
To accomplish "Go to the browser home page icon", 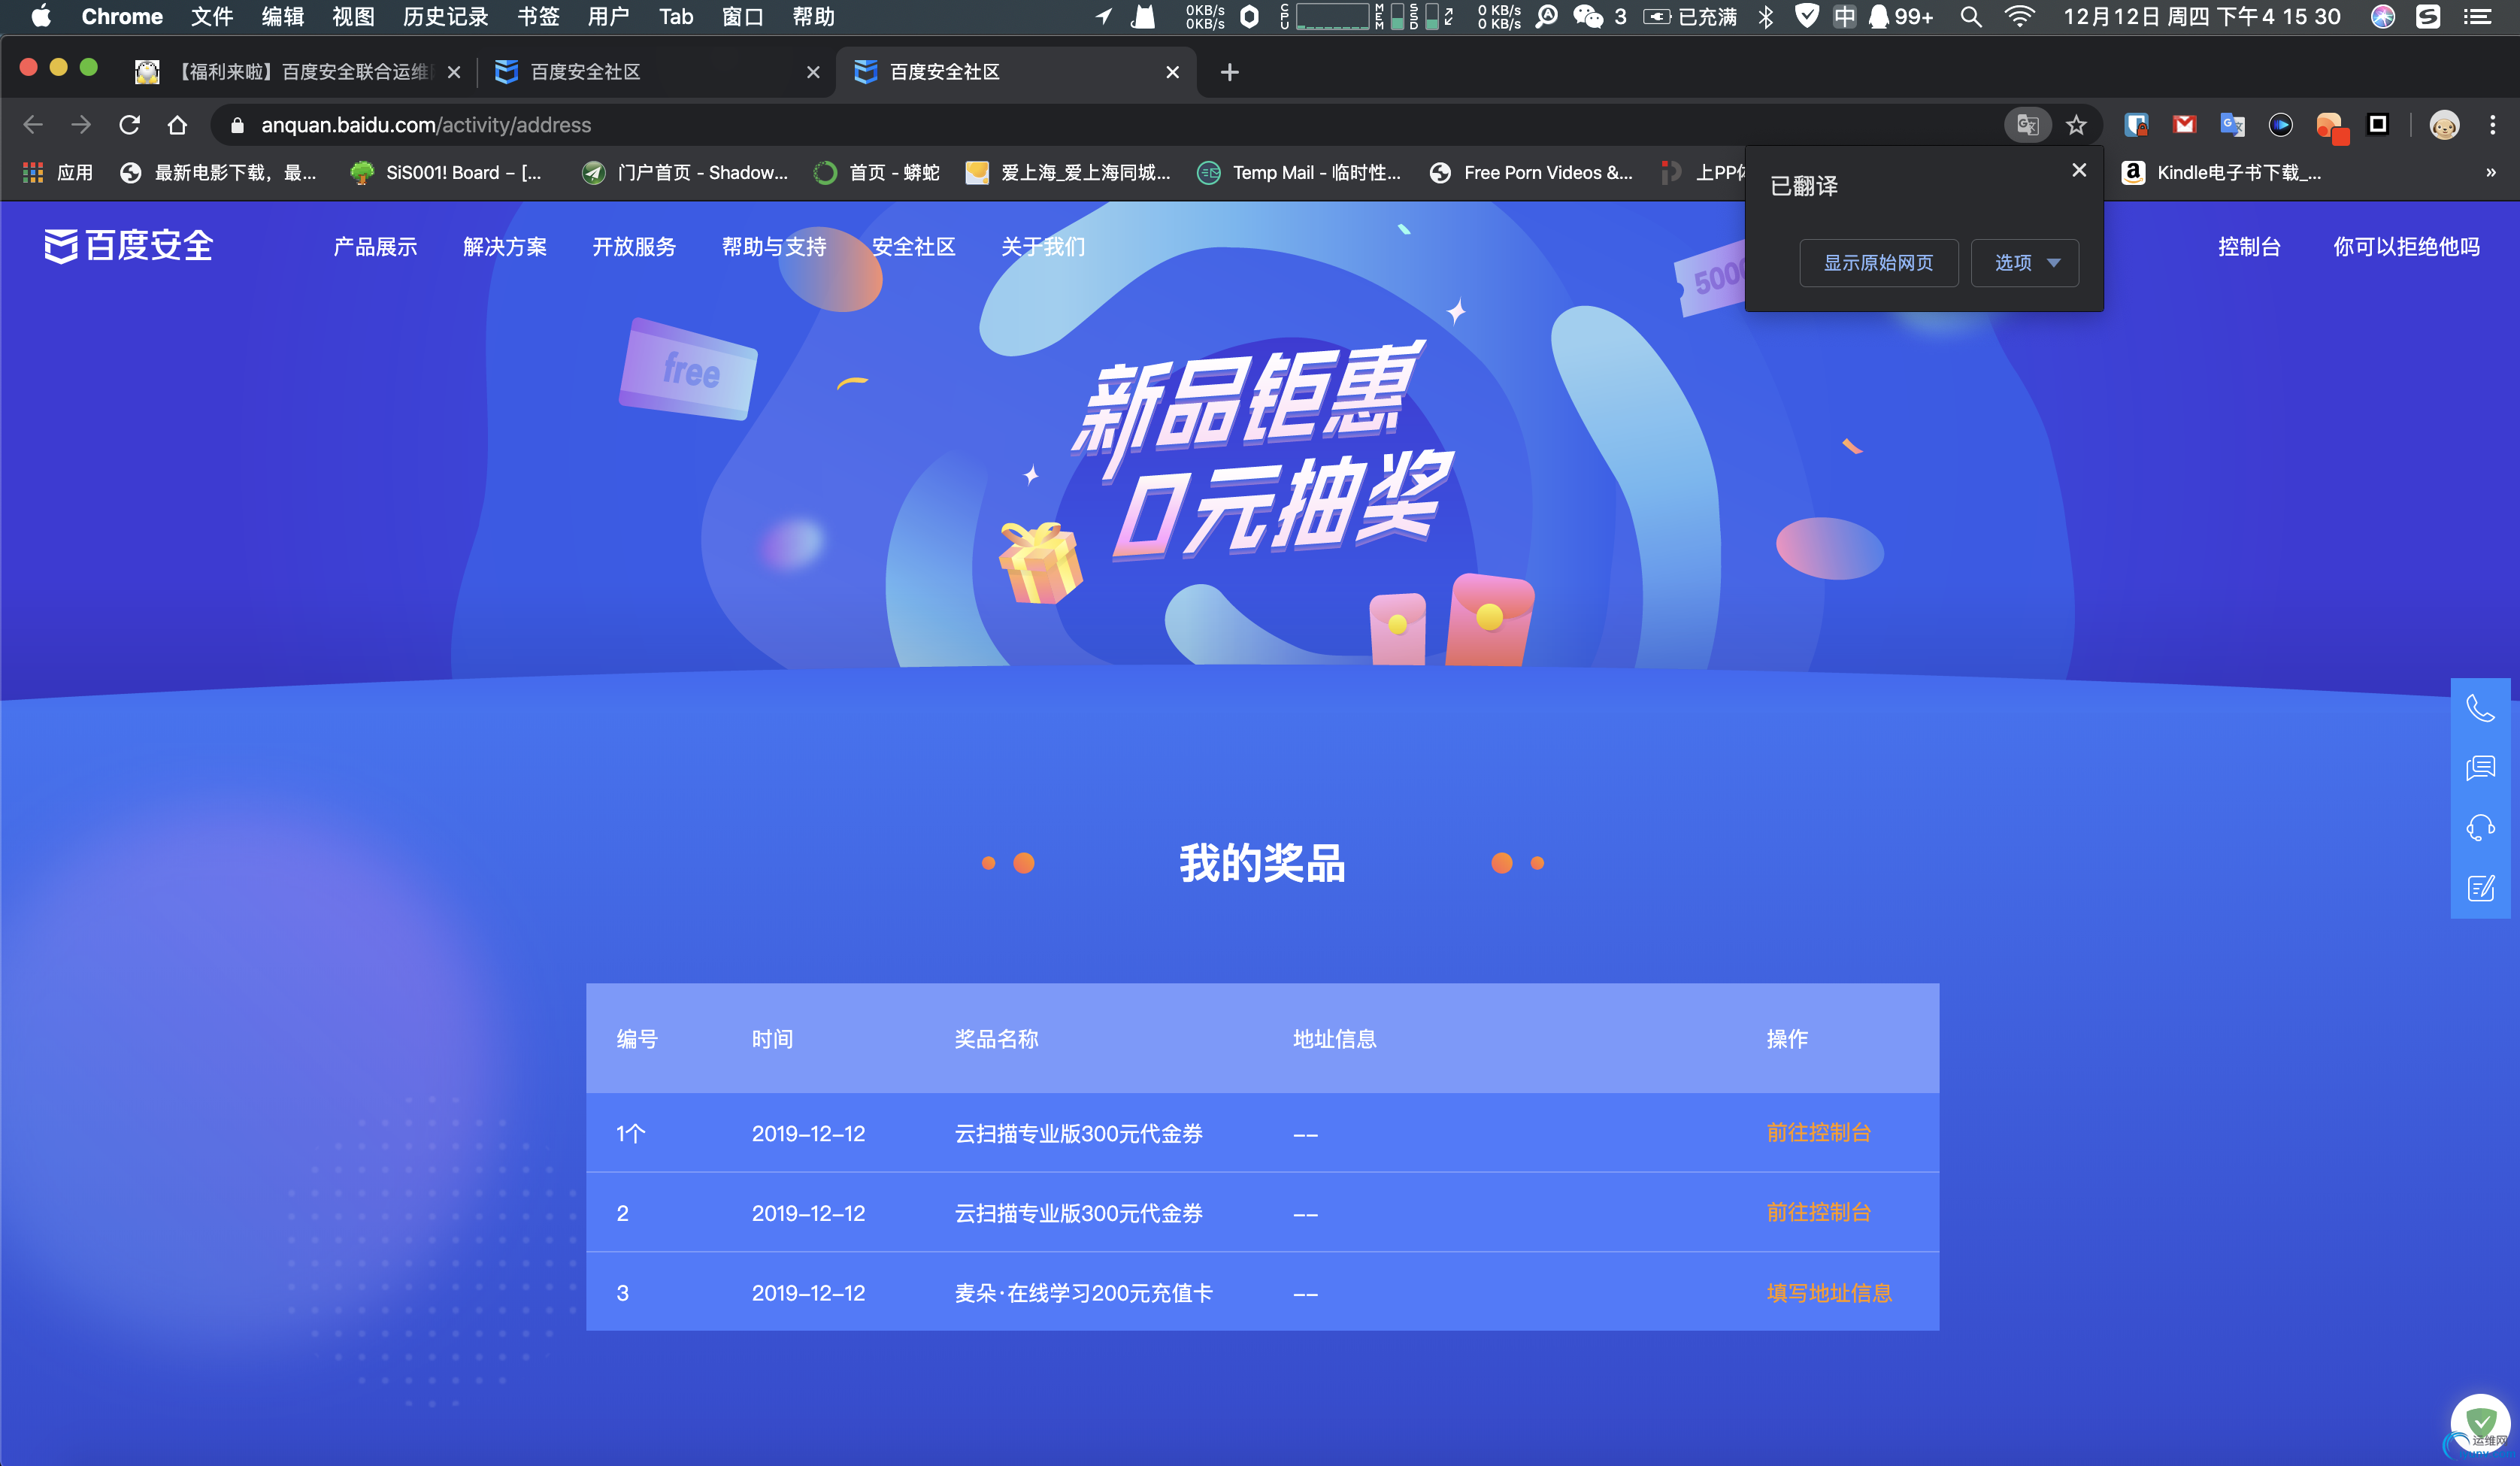I will click(x=177, y=125).
